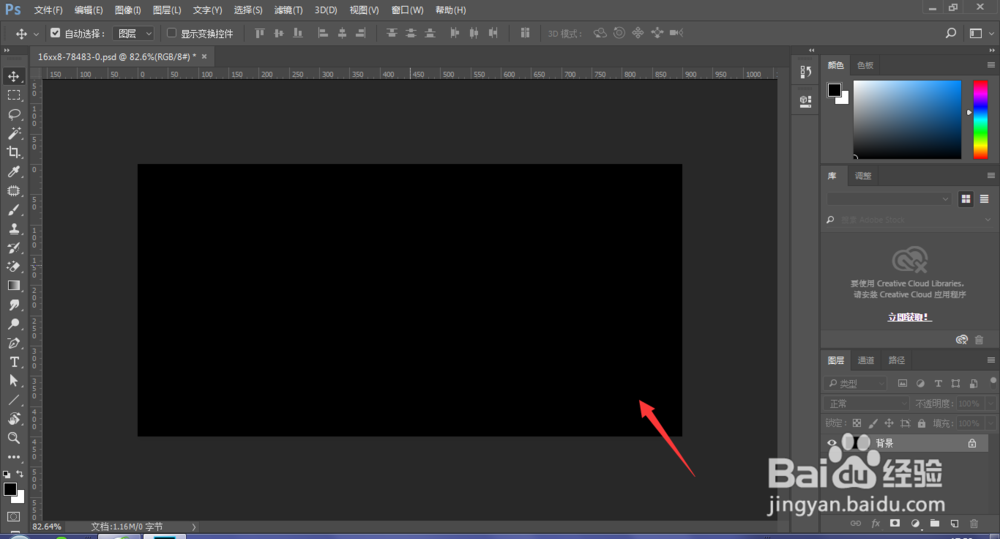Select the Eraser tool
1000x539 pixels.
(x=13, y=267)
